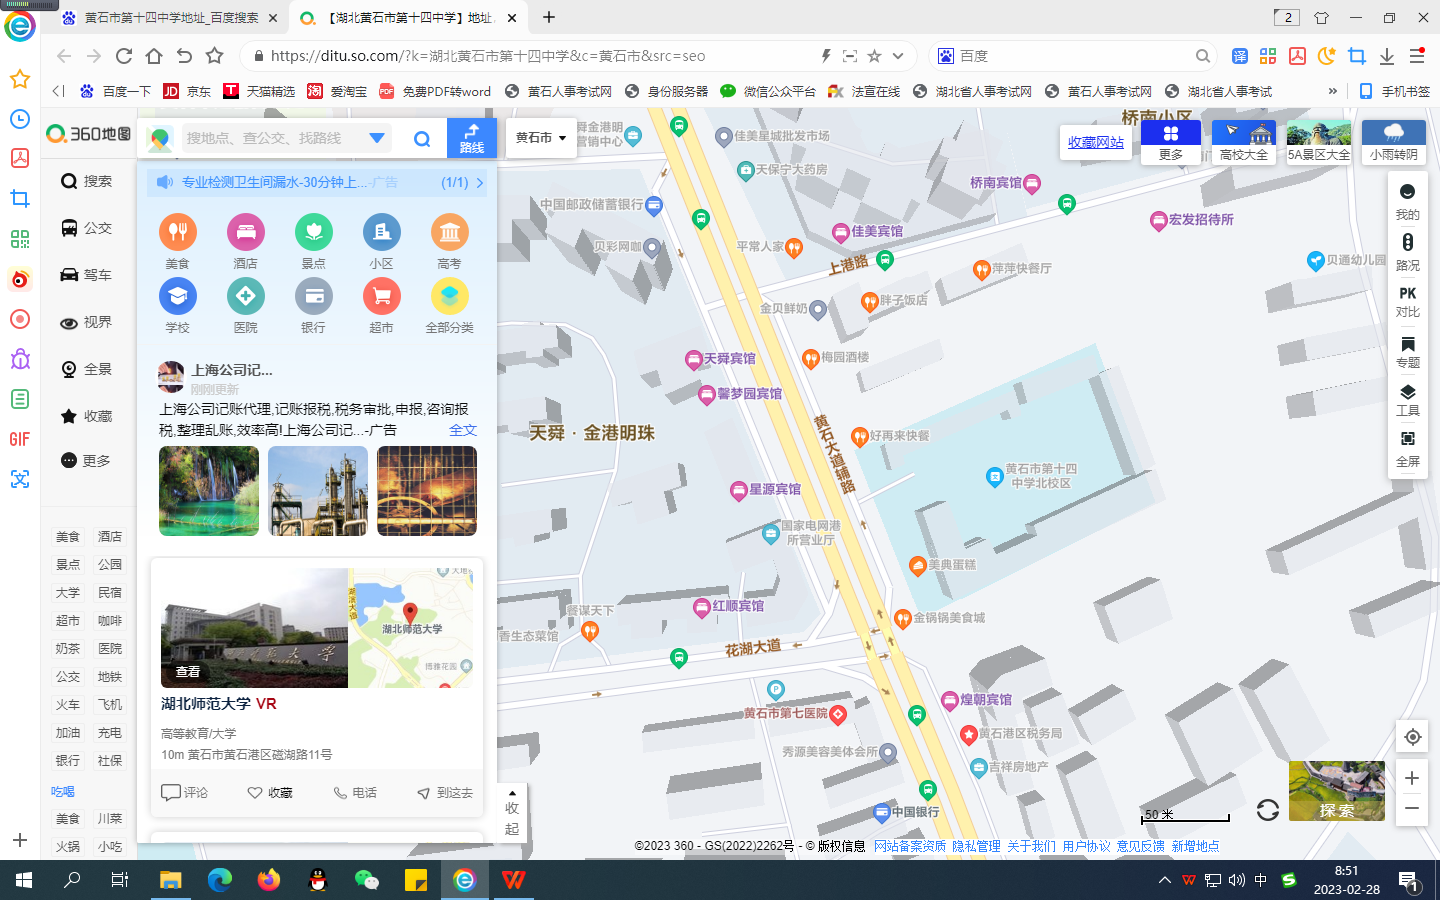This screenshot has height=900, width=1440.
Task: Click the 医院 hospital category icon
Action: point(245,297)
